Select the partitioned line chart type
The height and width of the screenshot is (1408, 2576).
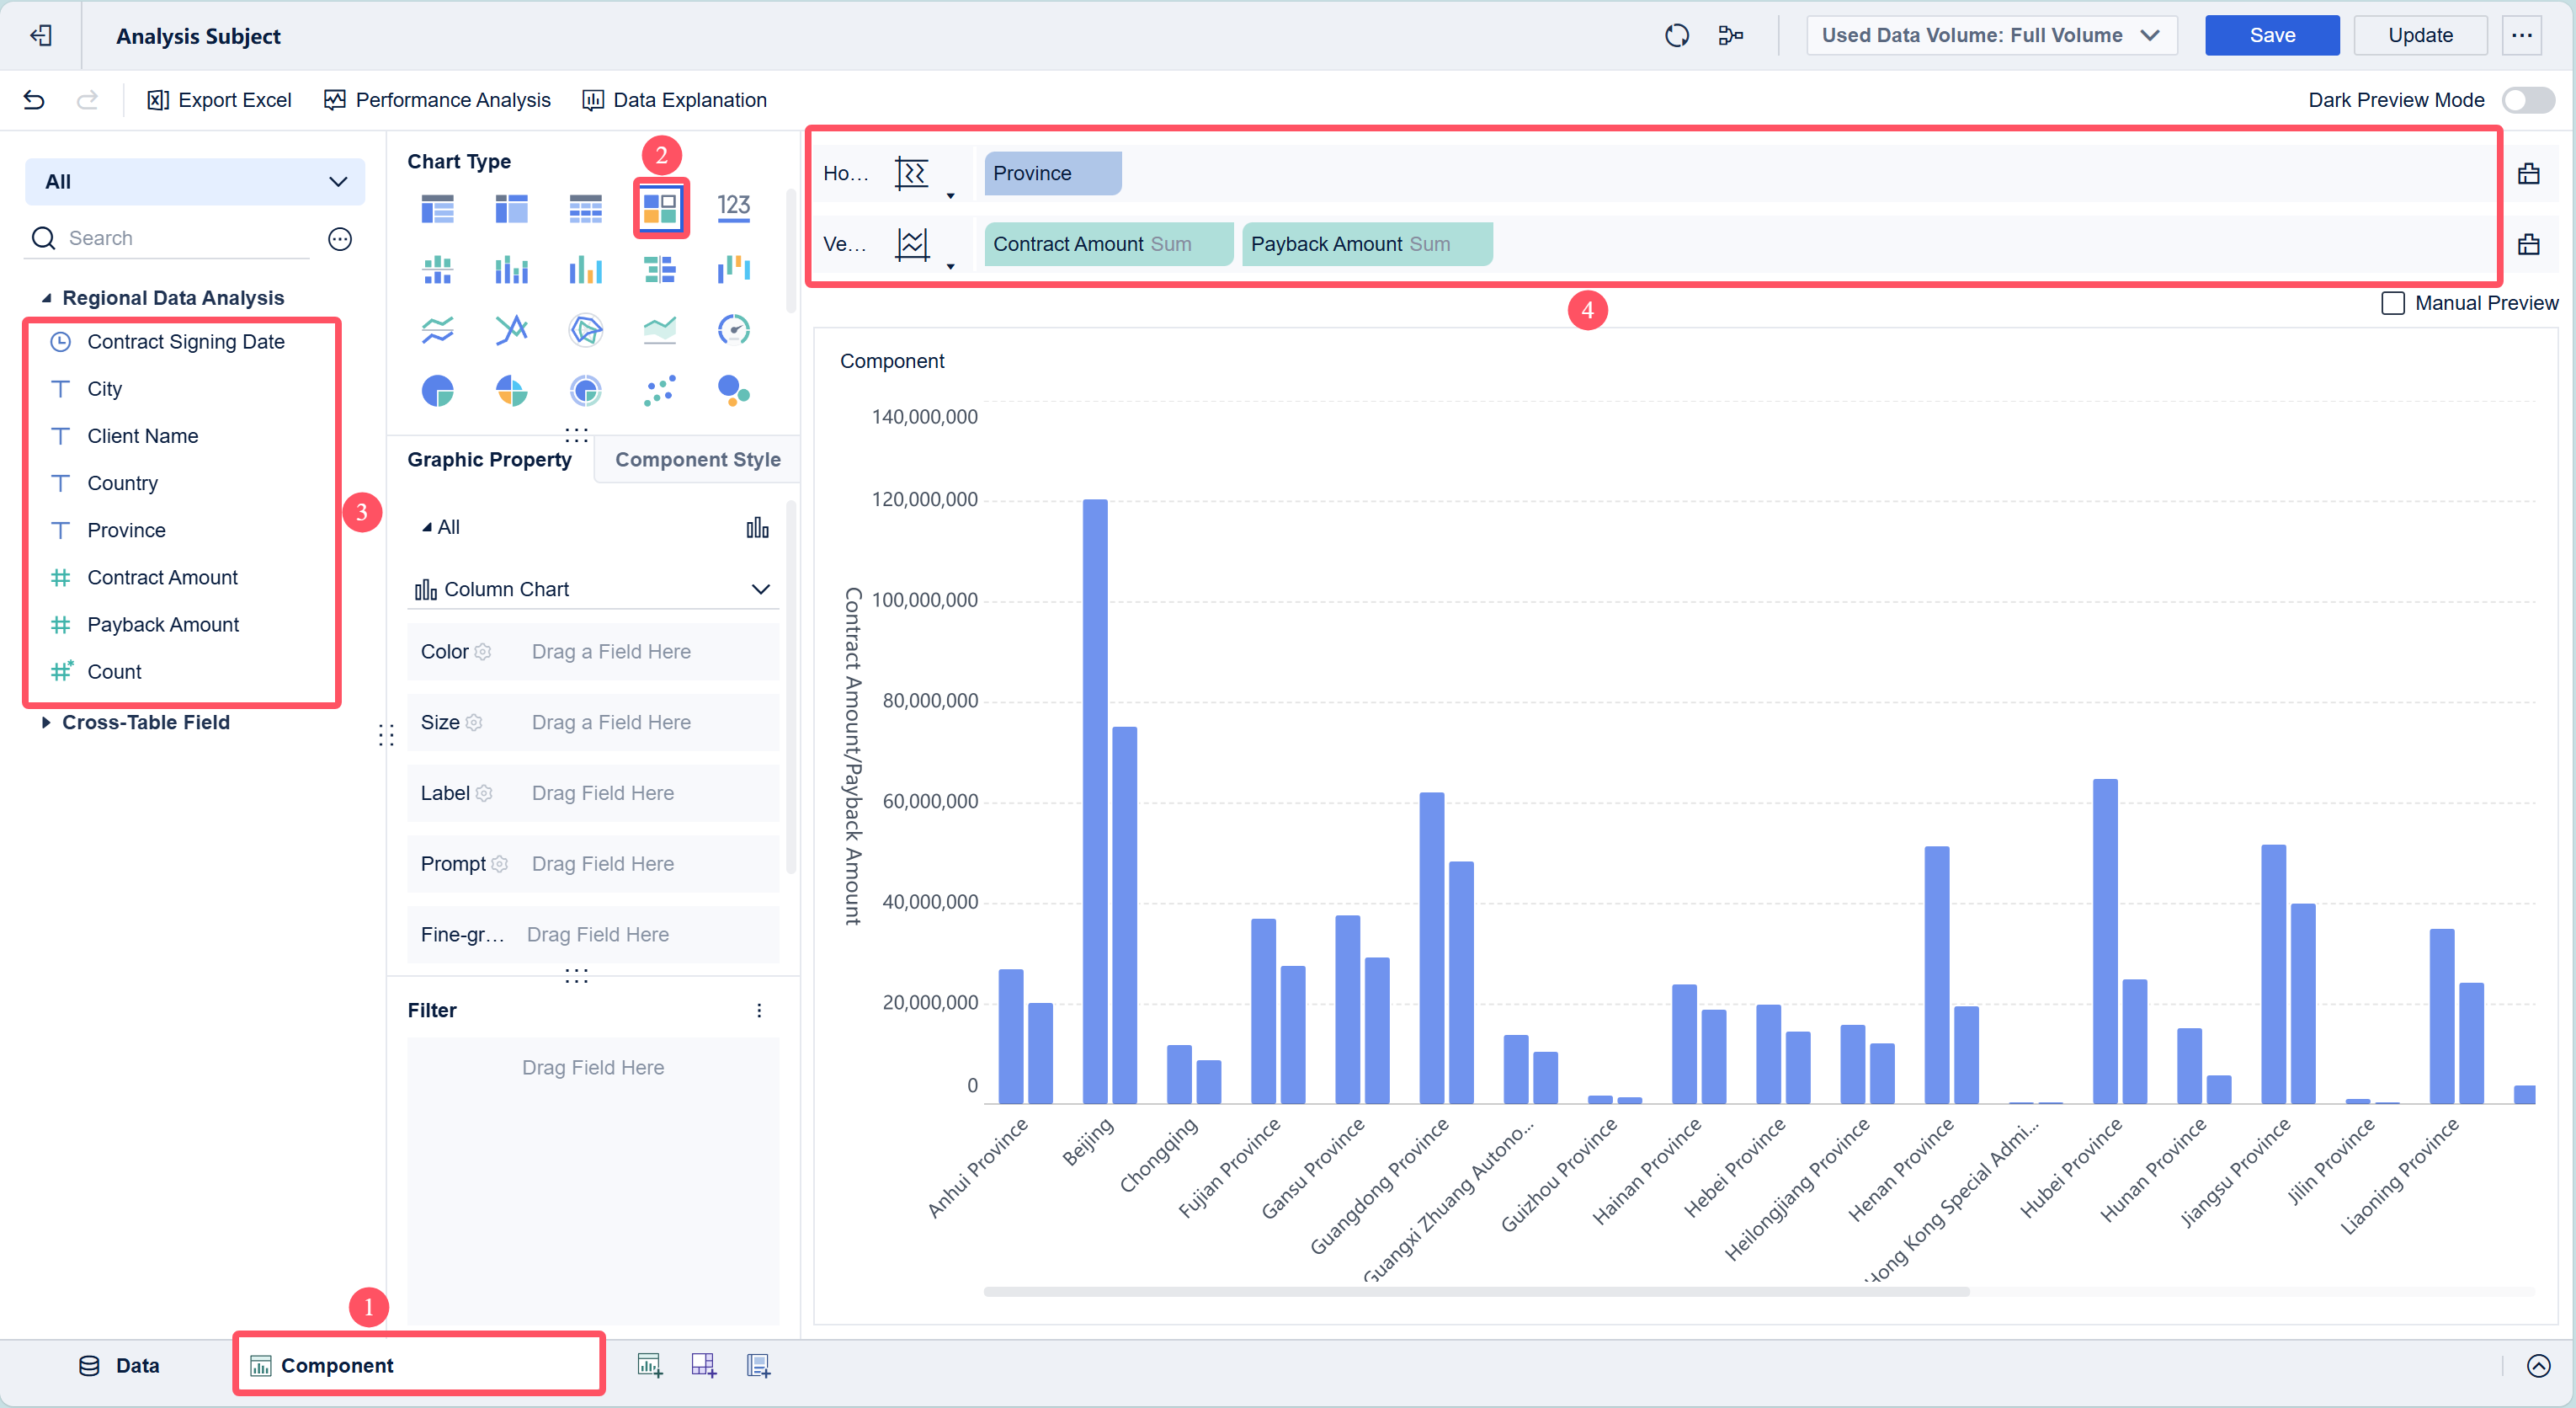click(x=437, y=329)
